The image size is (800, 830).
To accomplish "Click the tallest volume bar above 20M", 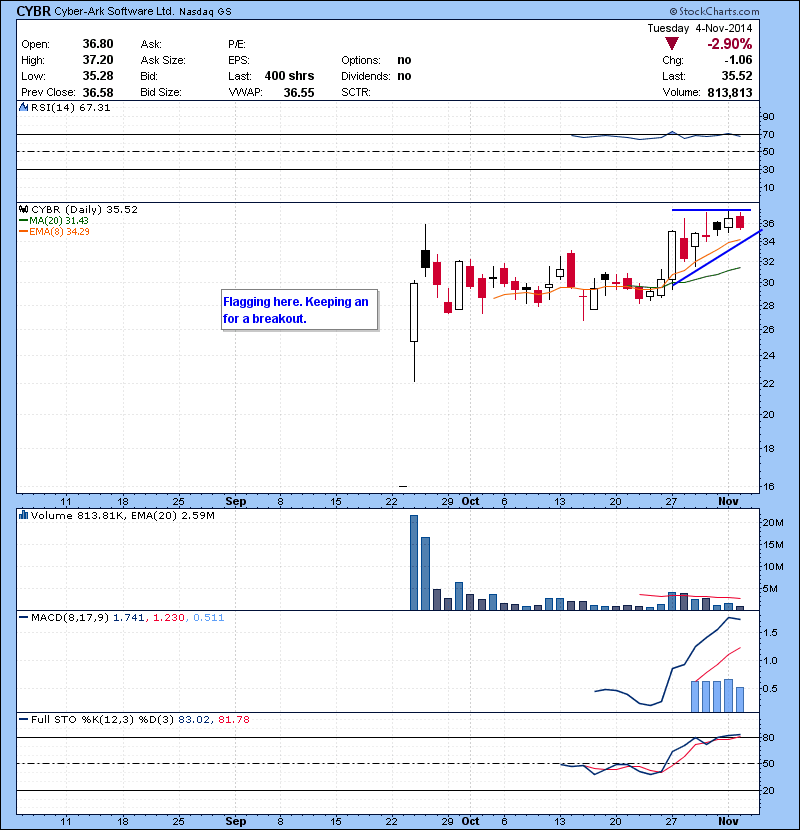I will (414, 563).
